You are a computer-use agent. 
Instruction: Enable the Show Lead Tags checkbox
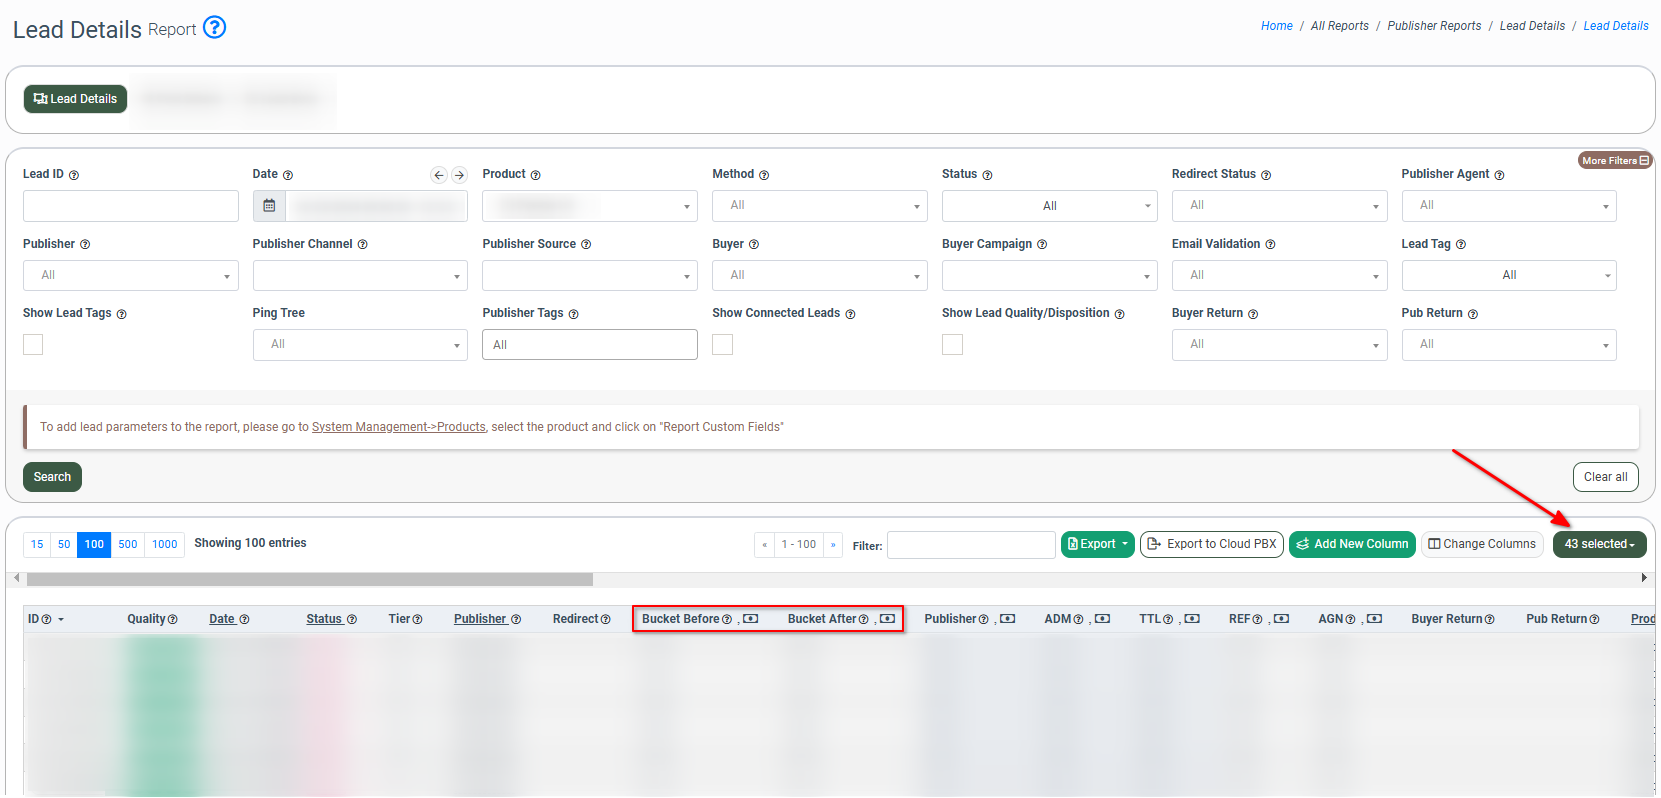pos(33,345)
